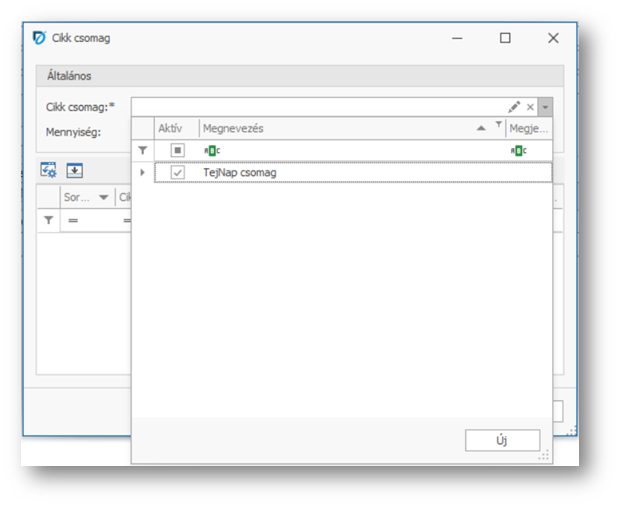Screen dimensions: 621x508
Task: Select the TejNap csomag row
Action: (x=350, y=173)
